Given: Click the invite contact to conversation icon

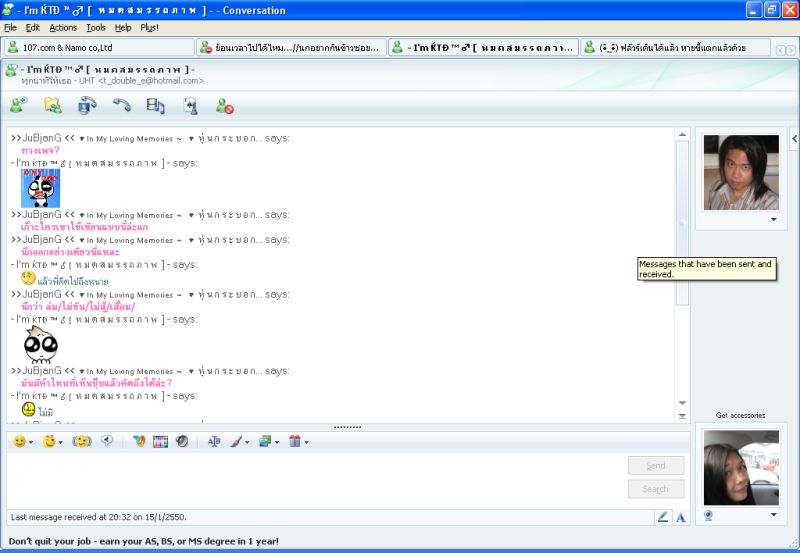Looking at the screenshot, I should [19, 106].
